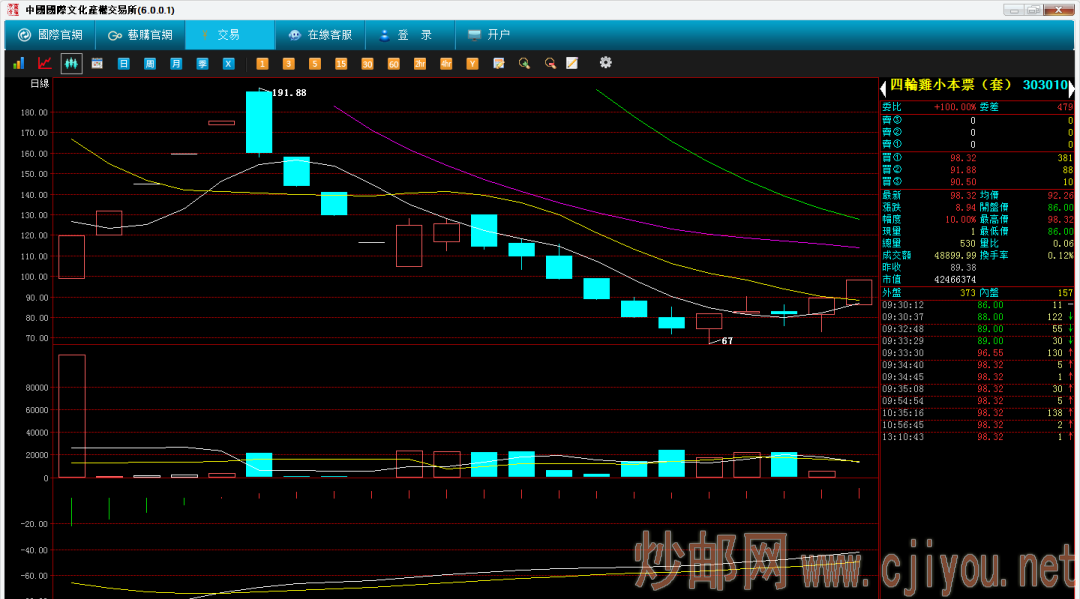This screenshot has height=599, width=1080.
Task: Select the 1-minute interval button
Action: pyautogui.click(x=263, y=63)
